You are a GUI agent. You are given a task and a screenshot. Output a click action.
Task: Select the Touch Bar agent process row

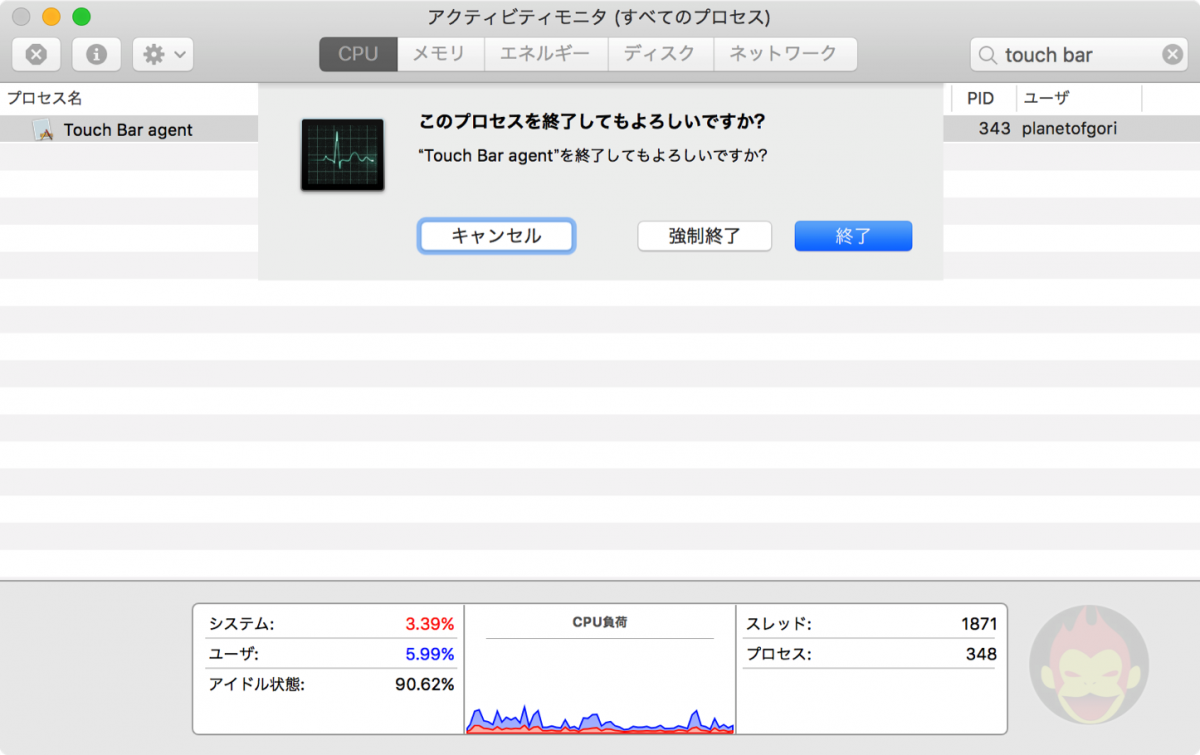click(x=128, y=130)
